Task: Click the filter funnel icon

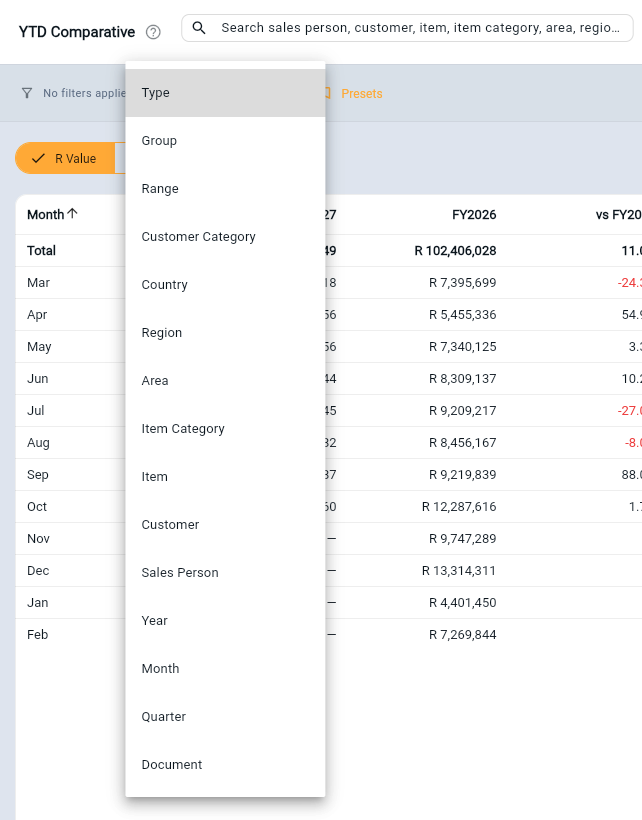Action: tap(27, 93)
